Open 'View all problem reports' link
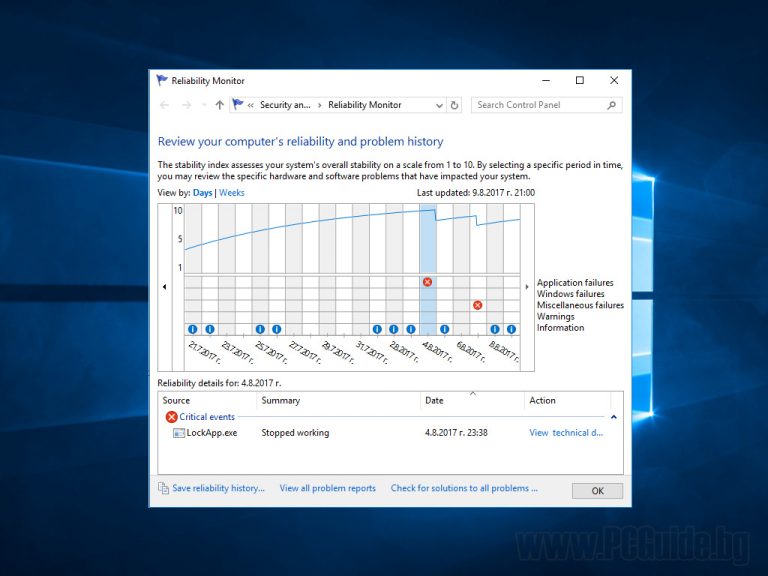 [x=328, y=488]
